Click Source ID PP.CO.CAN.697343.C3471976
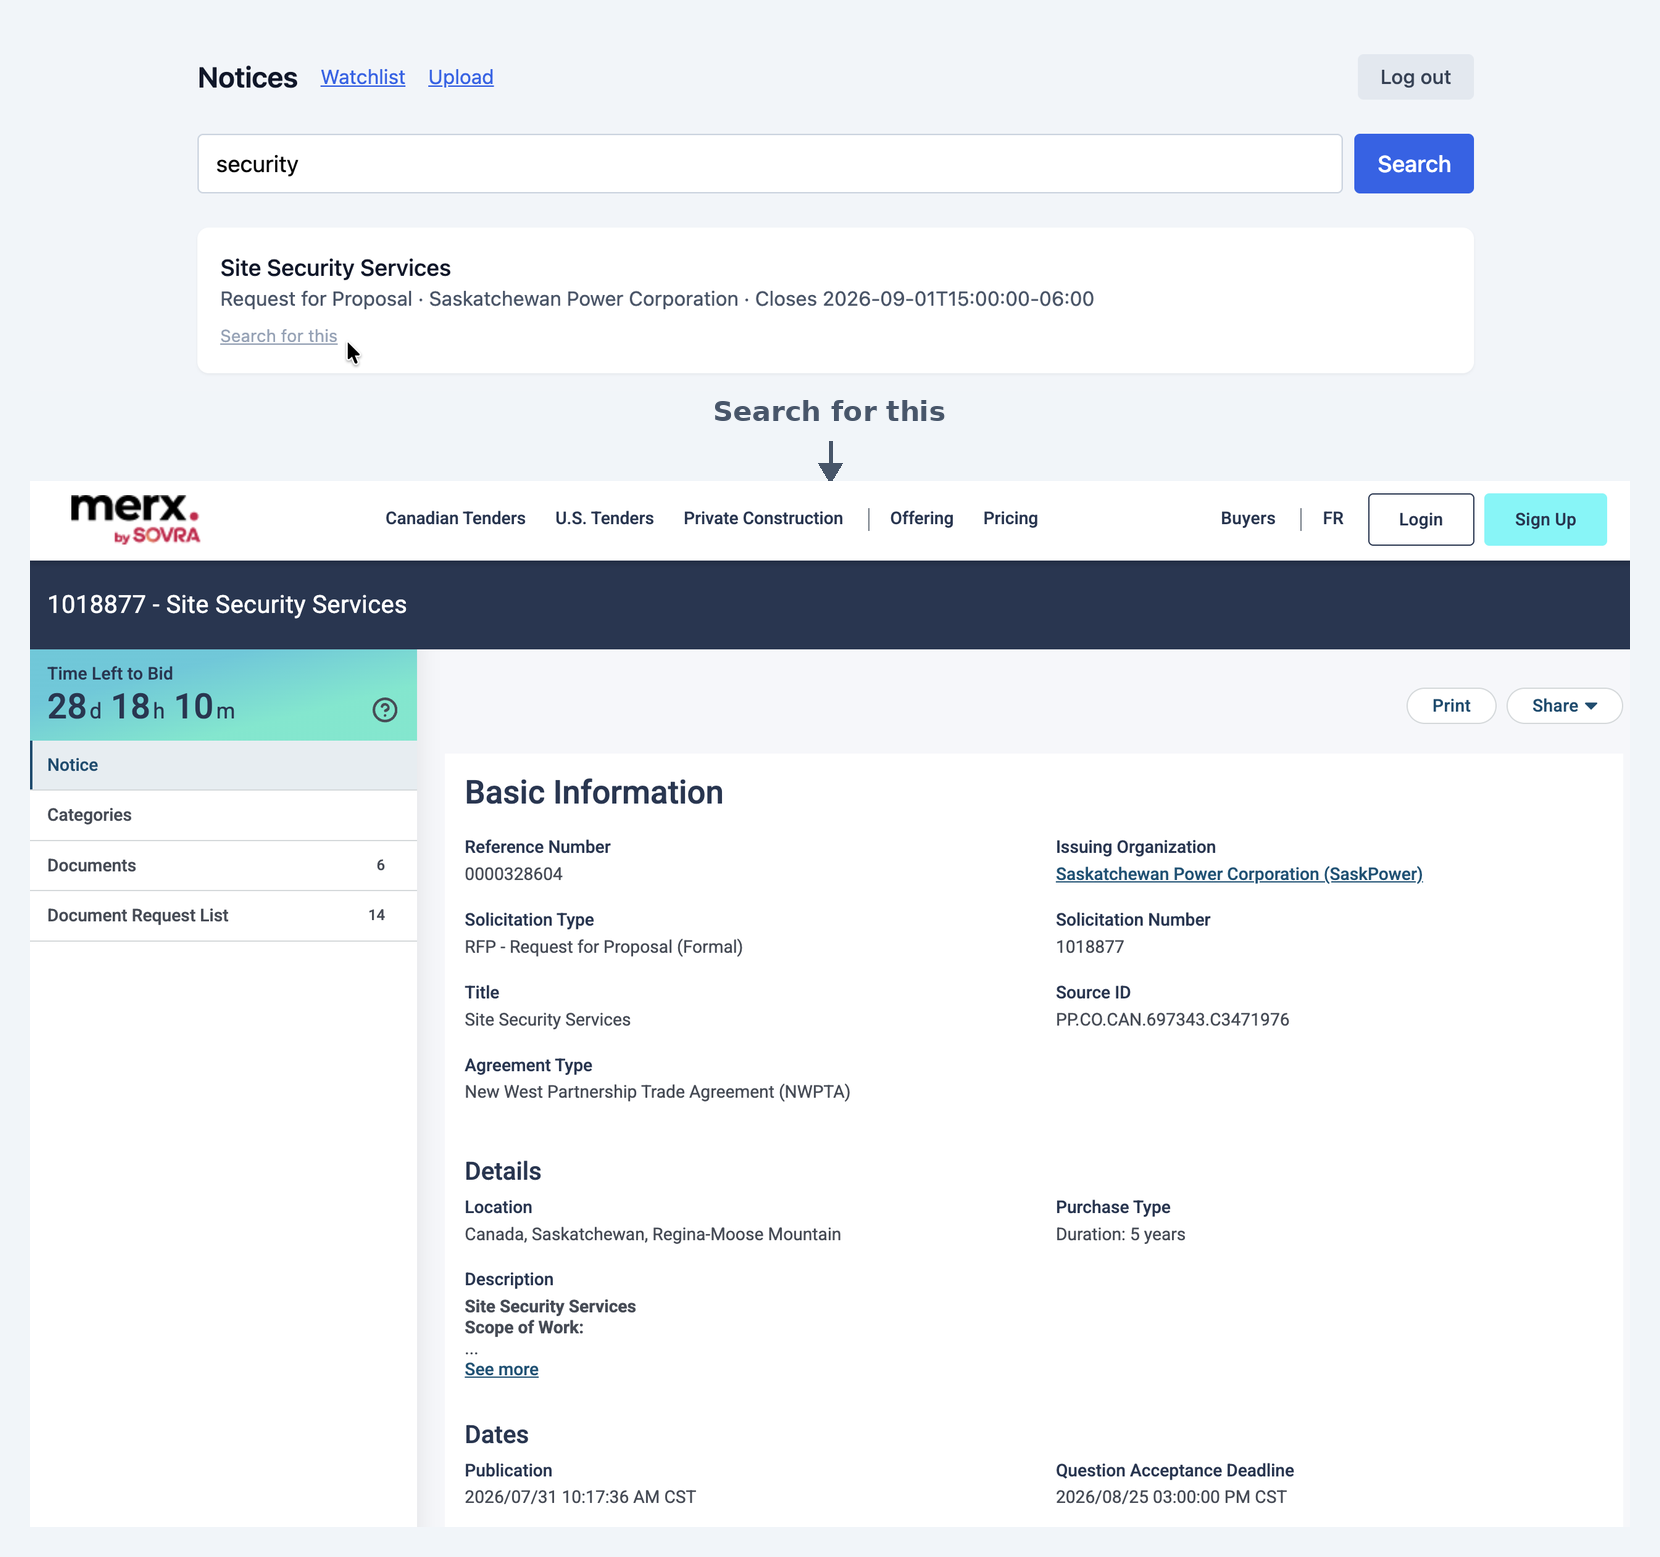The height and width of the screenshot is (1557, 1660). (1172, 1020)
